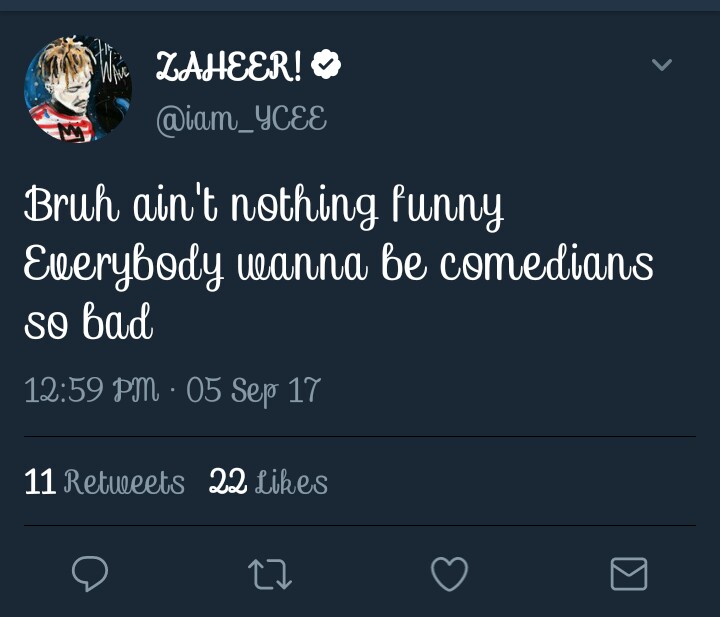Open the ZAHEER! display name profile link
720x617 pixels.
[x=229, y=67]
